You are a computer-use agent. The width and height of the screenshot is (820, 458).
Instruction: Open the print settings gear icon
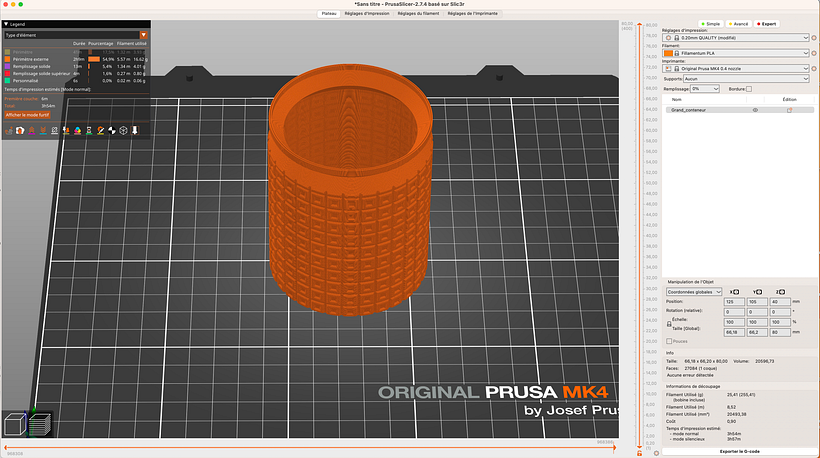812,37
